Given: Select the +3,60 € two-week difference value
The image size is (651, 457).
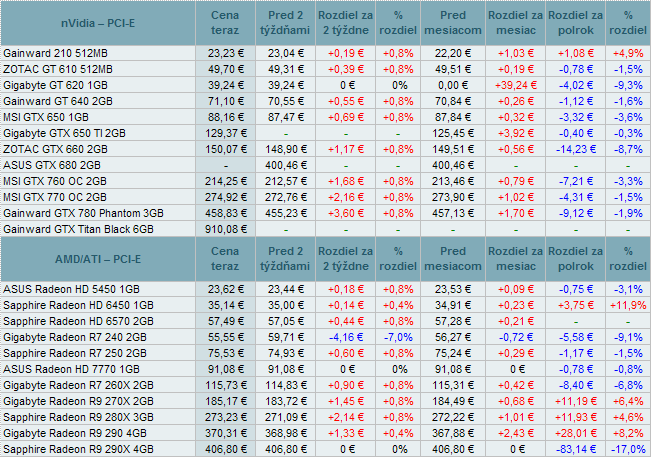Looking at the screenshot, I should 346,213.
